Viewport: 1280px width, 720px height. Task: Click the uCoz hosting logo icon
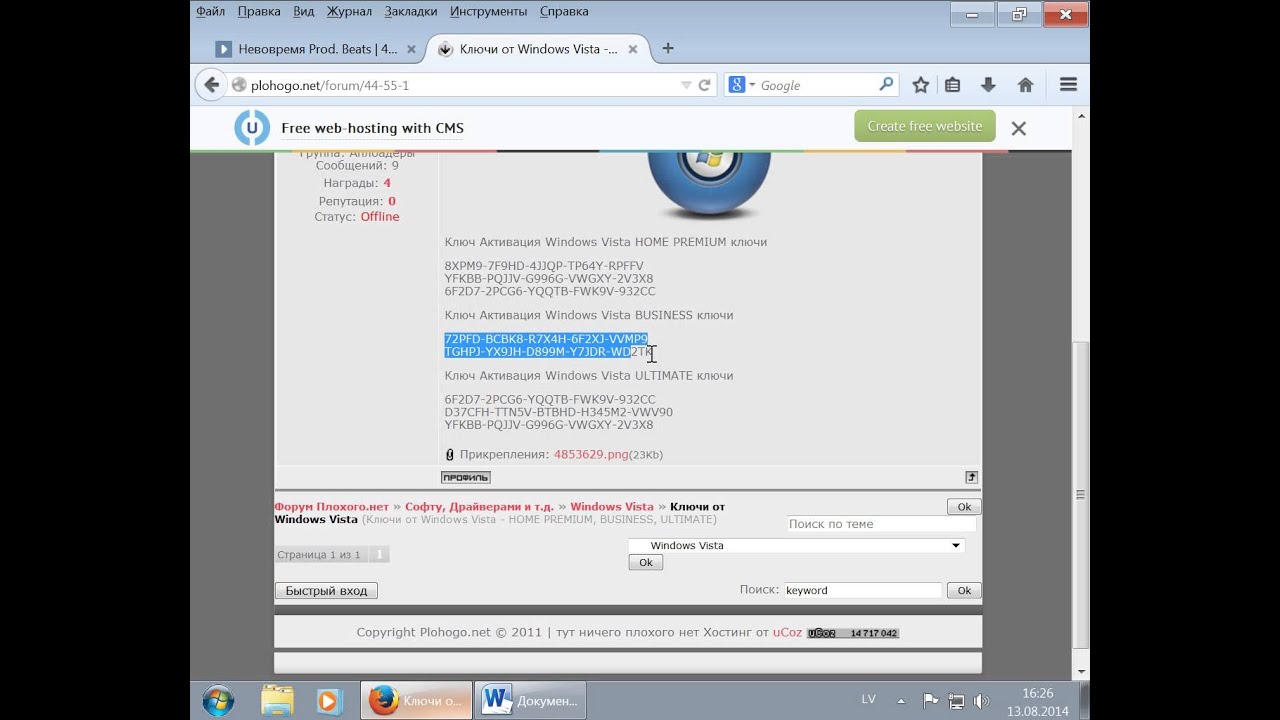point(252,128)
